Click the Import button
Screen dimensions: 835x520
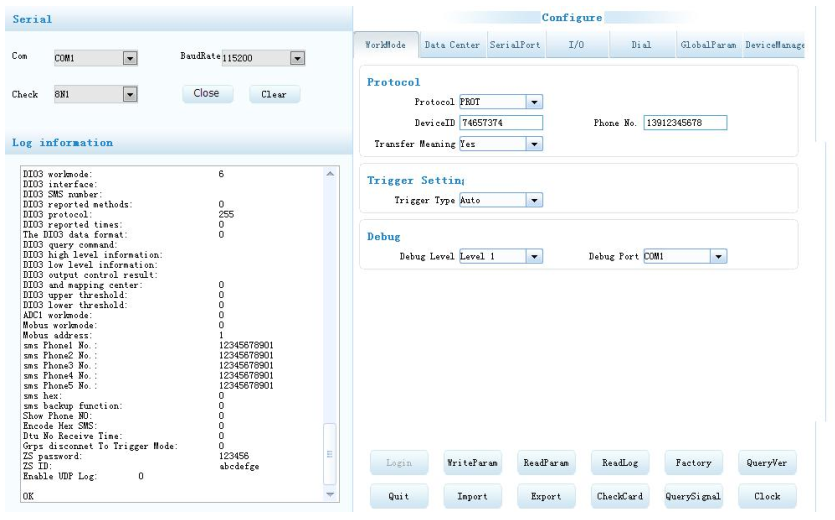(x=472, y=496)
